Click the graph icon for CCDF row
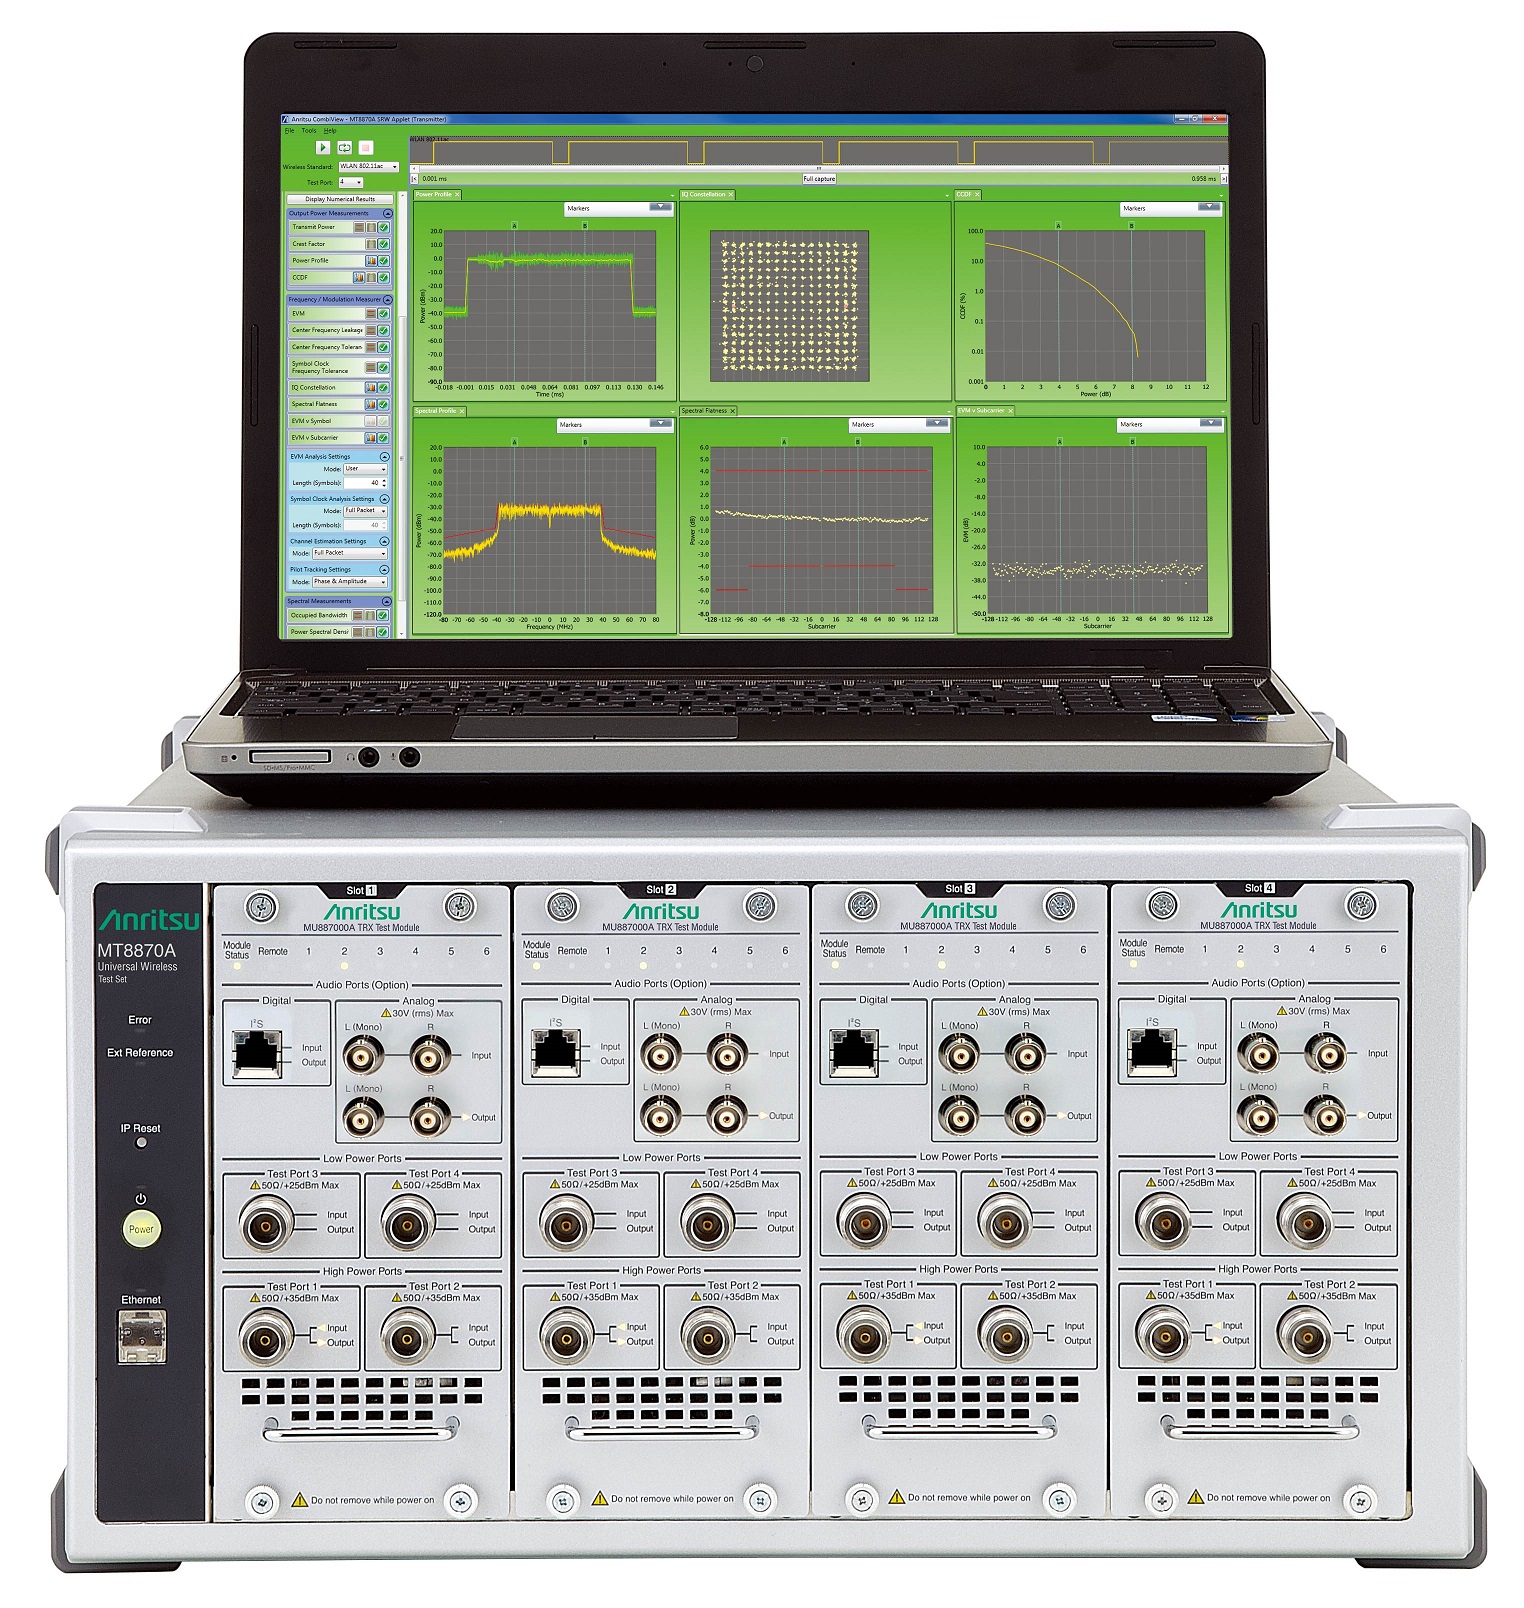 pyautogui.click(x=360, y=278)
